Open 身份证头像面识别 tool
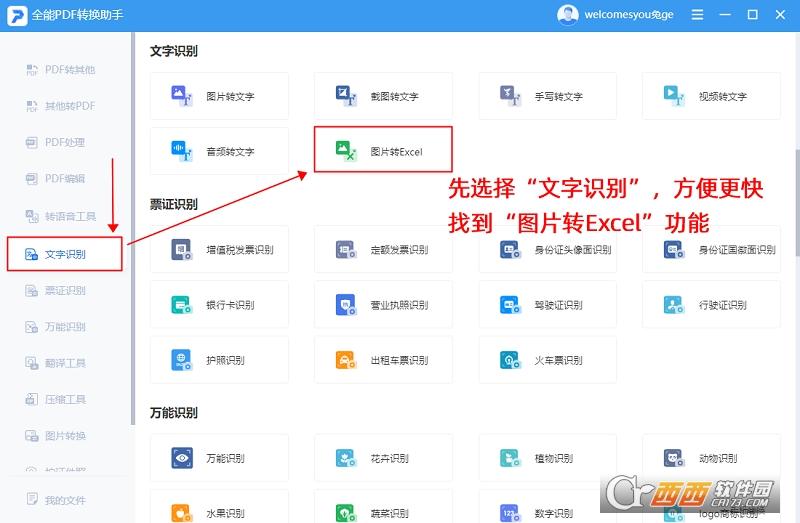The image size is (800, 523). click(x=547, y=249)
